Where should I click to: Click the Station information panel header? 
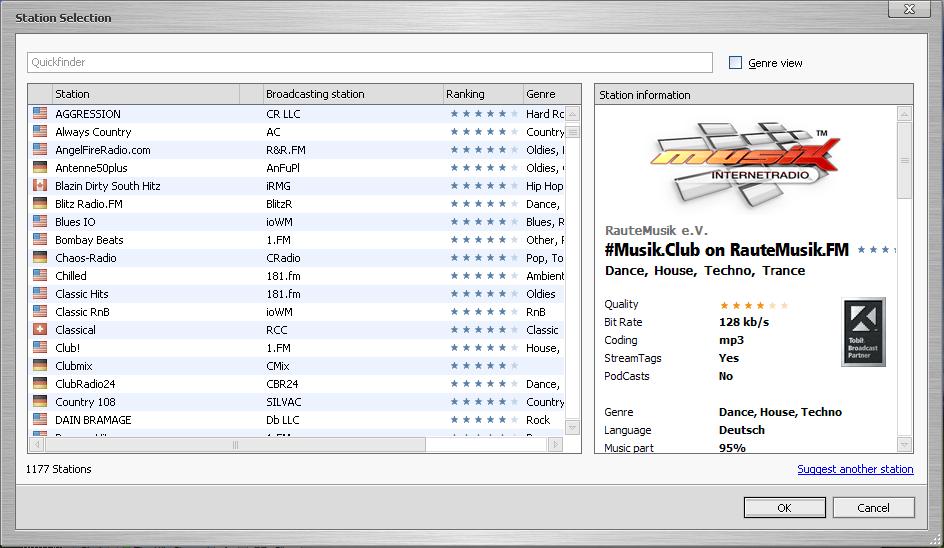coord(754,95)
